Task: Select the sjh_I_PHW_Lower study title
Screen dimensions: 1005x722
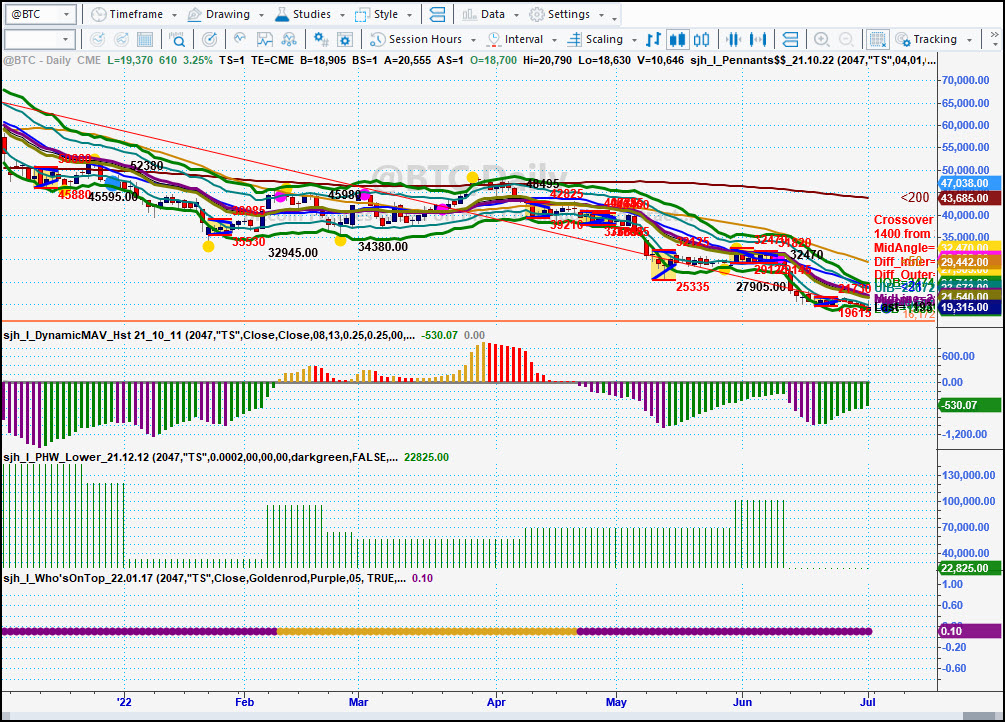Action: [x=201, y=457]
